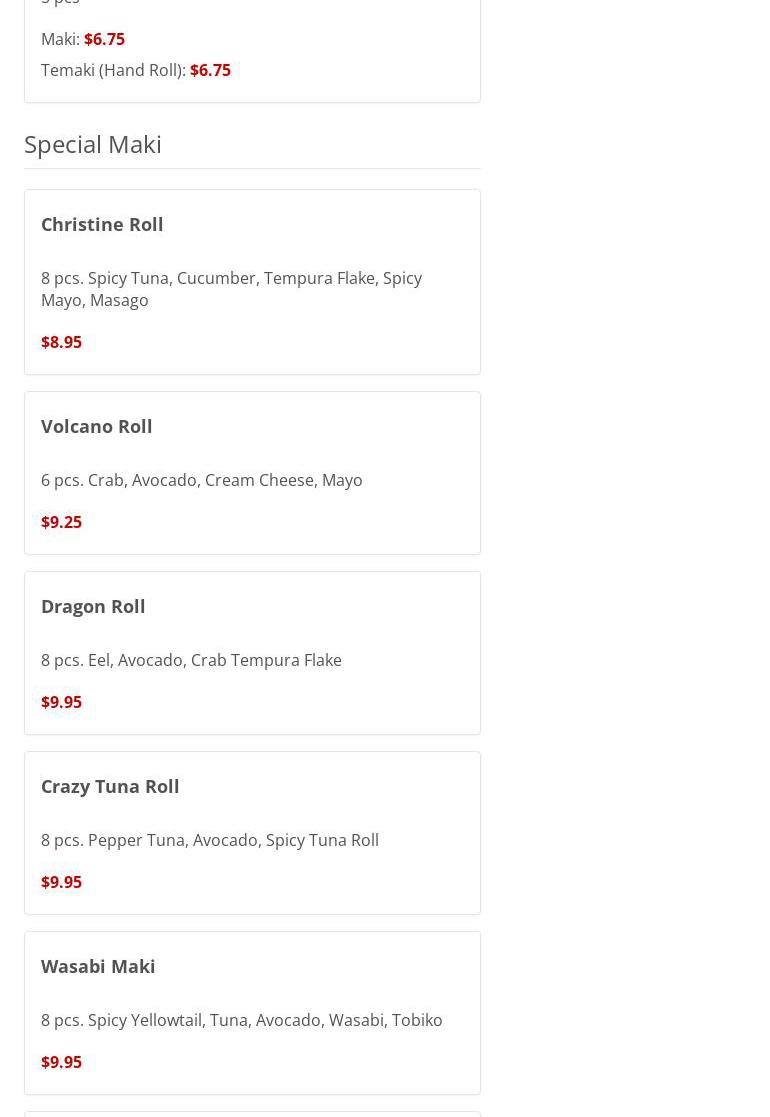The height and width of the screenshot is (1117, 770).
Task: Click the Dragon Roll $9.95 price
Action: (x=61, y=702)
